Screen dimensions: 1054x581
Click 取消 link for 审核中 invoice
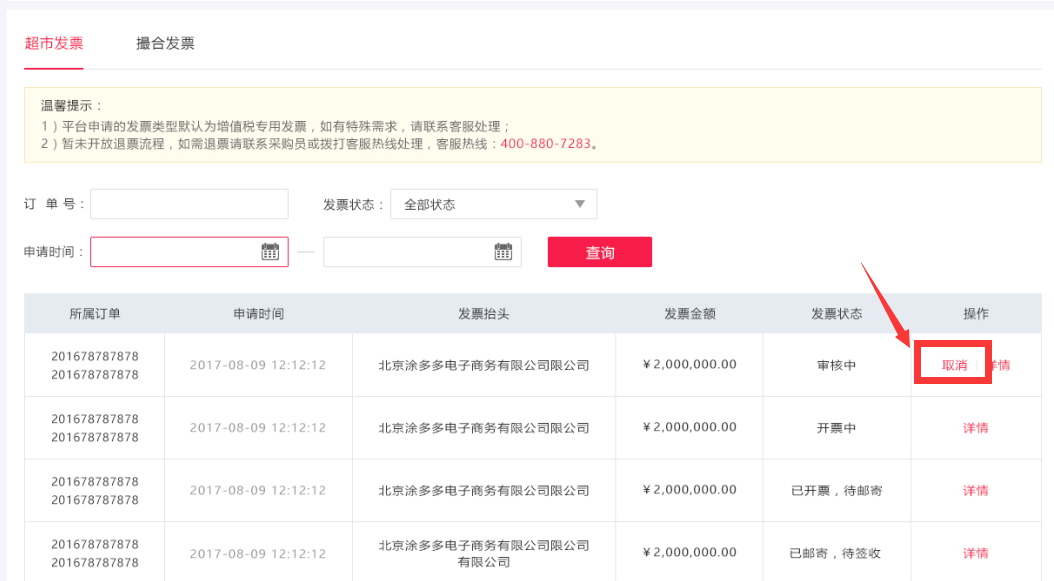[x=954, y=365]
